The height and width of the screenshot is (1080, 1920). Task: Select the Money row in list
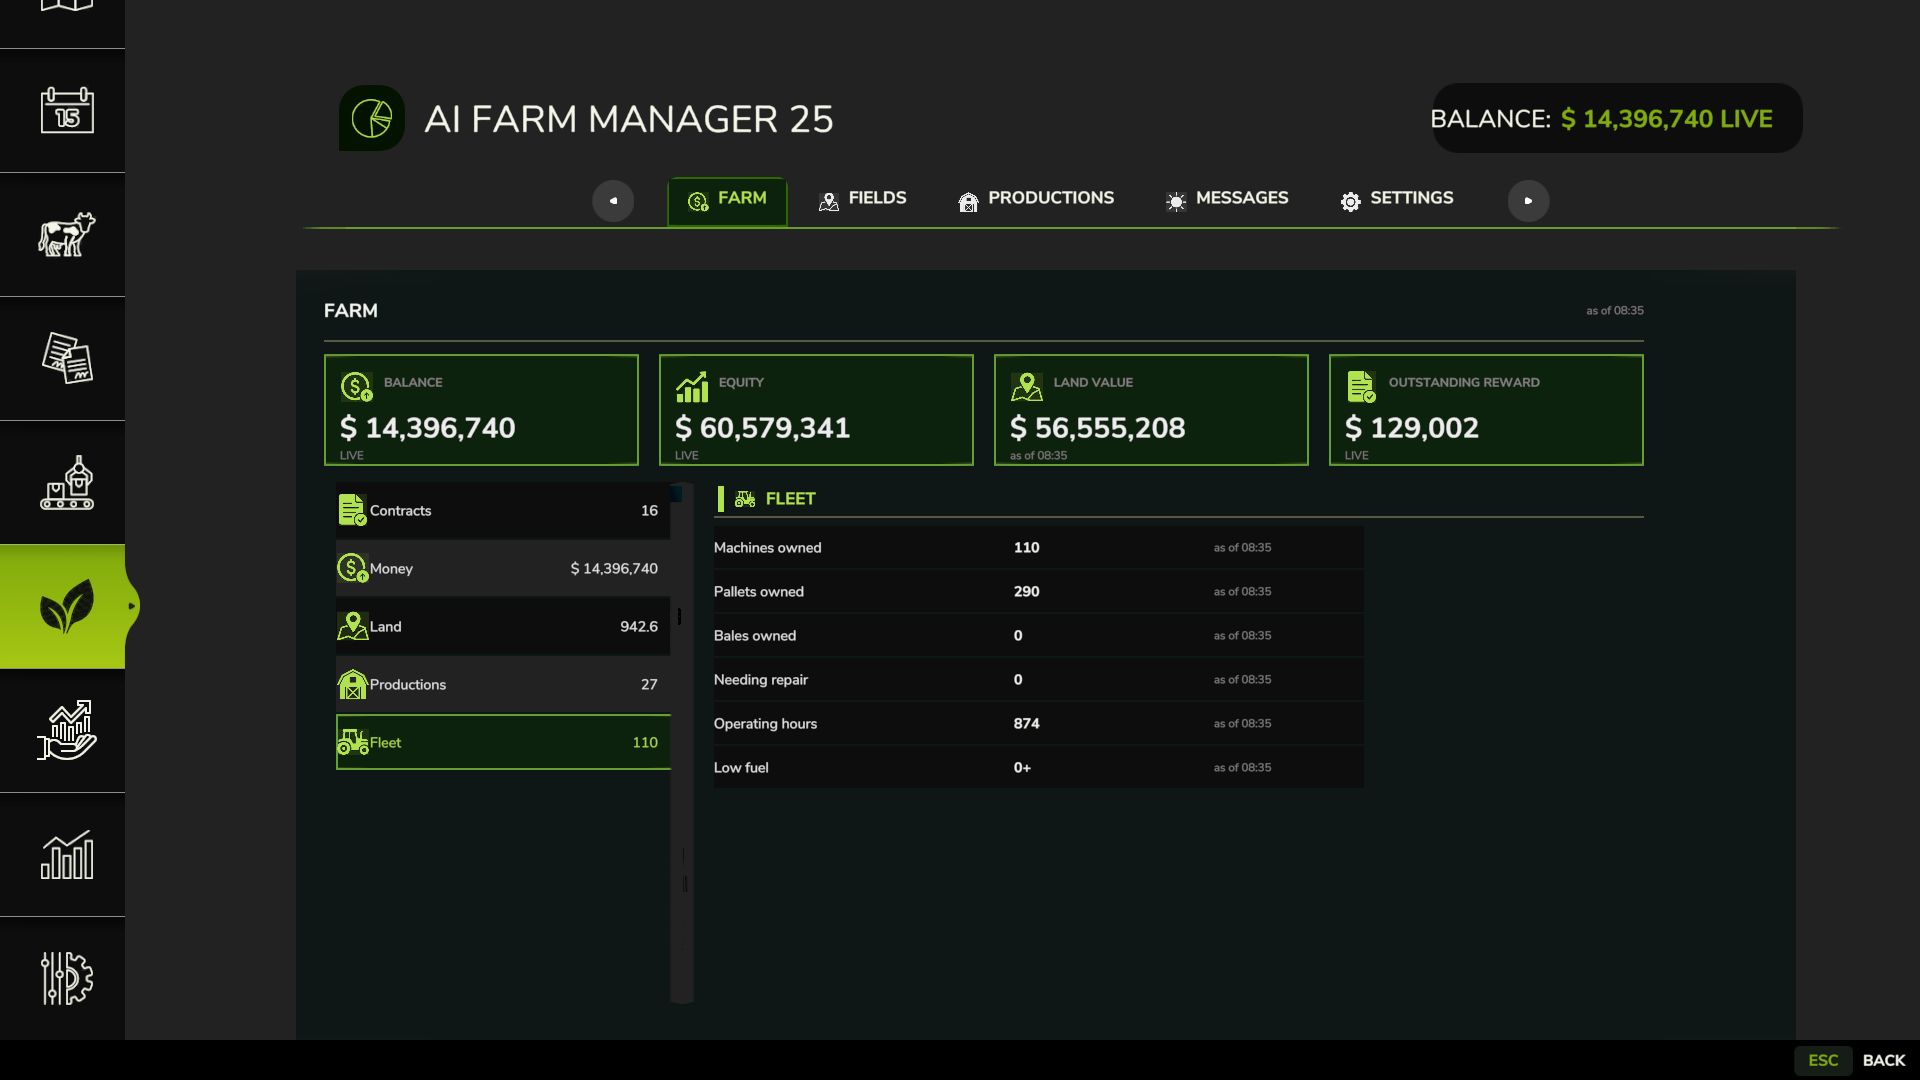pos(503,569)
